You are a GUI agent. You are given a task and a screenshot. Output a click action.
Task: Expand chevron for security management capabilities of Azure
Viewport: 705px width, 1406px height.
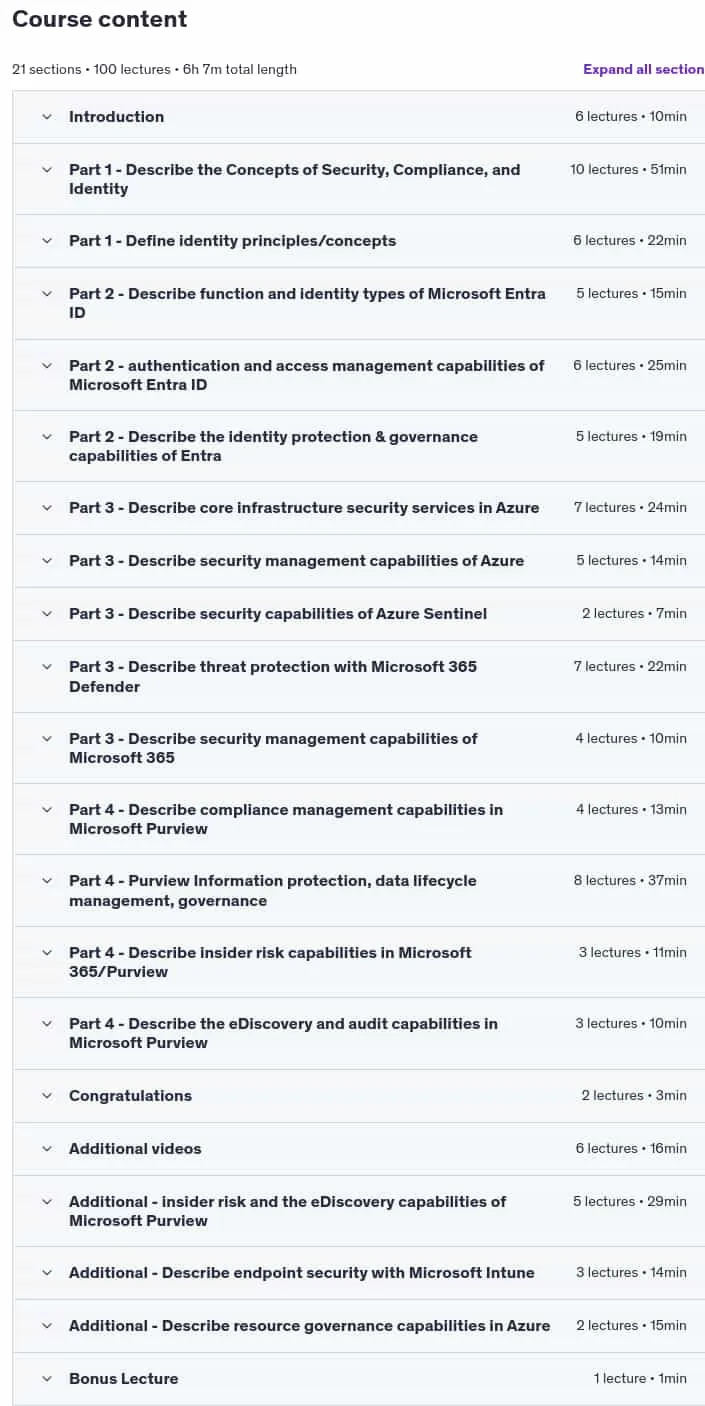tap(47, 561)
